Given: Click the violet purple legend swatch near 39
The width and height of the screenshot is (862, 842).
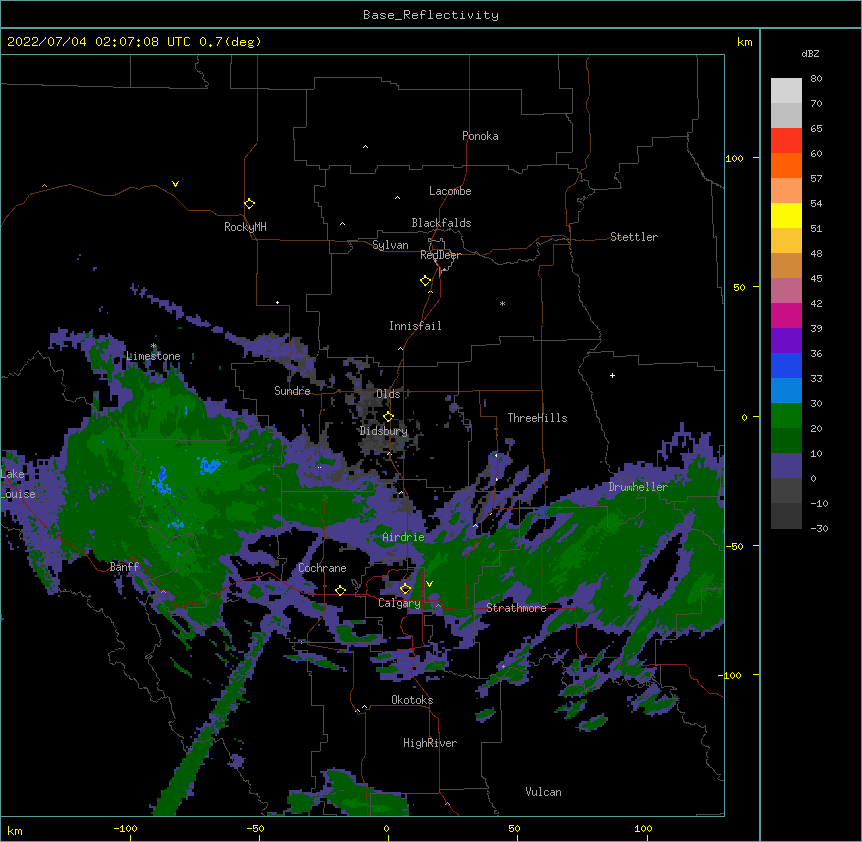Looking at the screenshot, I should (x=786, y=340).
